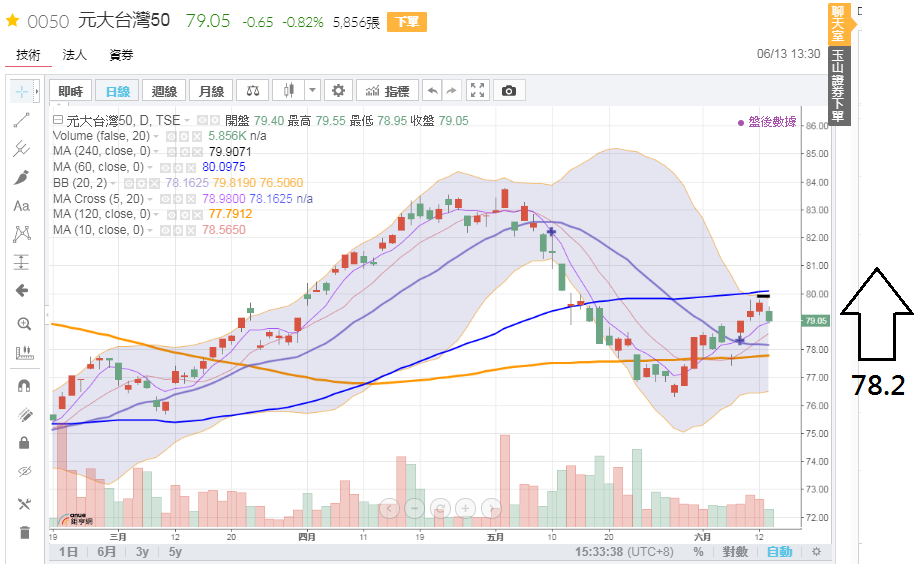Open the 法人 institutional tab
This screenshot has height=580, width=920.
75,55
